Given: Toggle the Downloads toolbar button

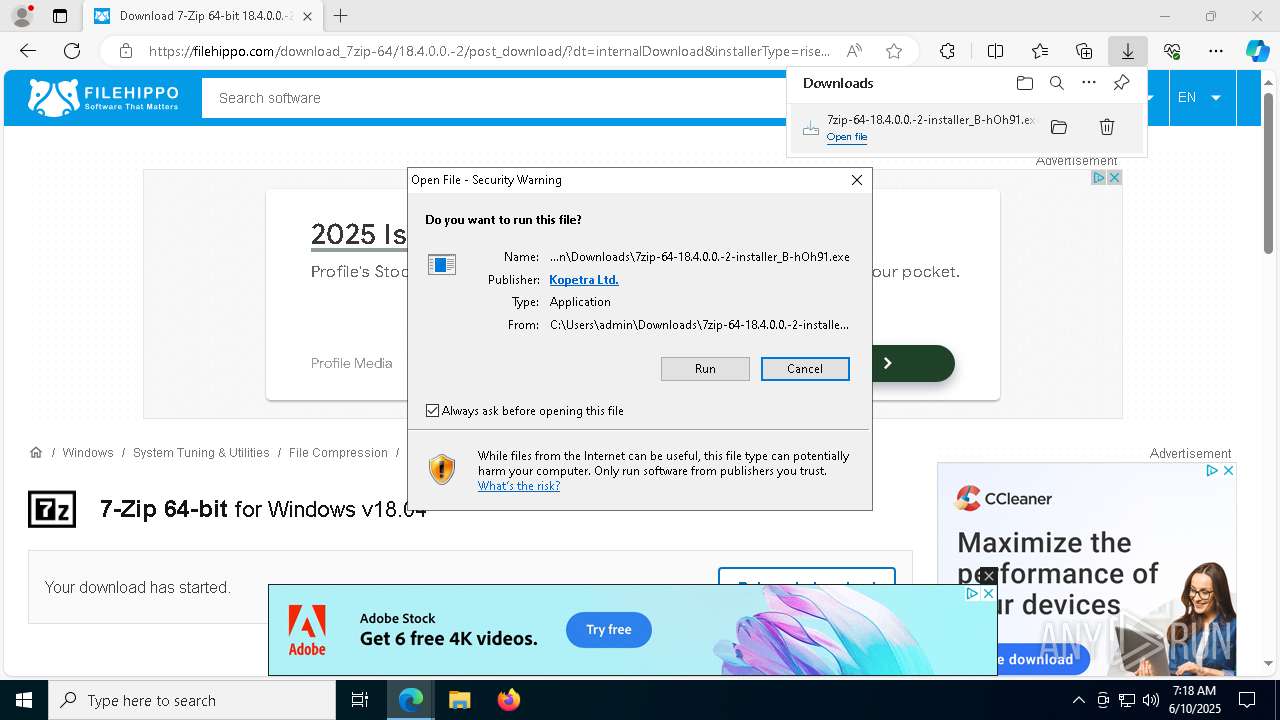Looking at the screenshot, I should point(1127,51).
